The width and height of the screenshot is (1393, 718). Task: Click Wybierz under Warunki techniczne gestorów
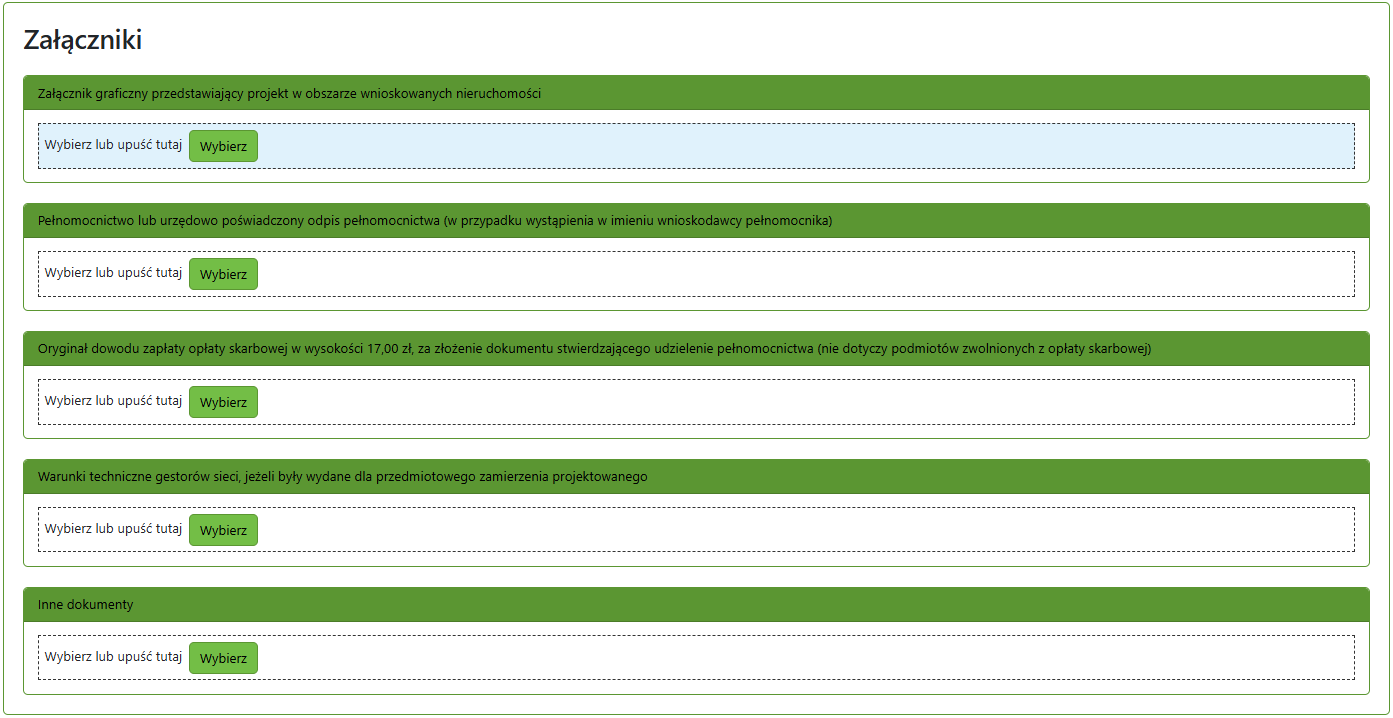[223, 530]
